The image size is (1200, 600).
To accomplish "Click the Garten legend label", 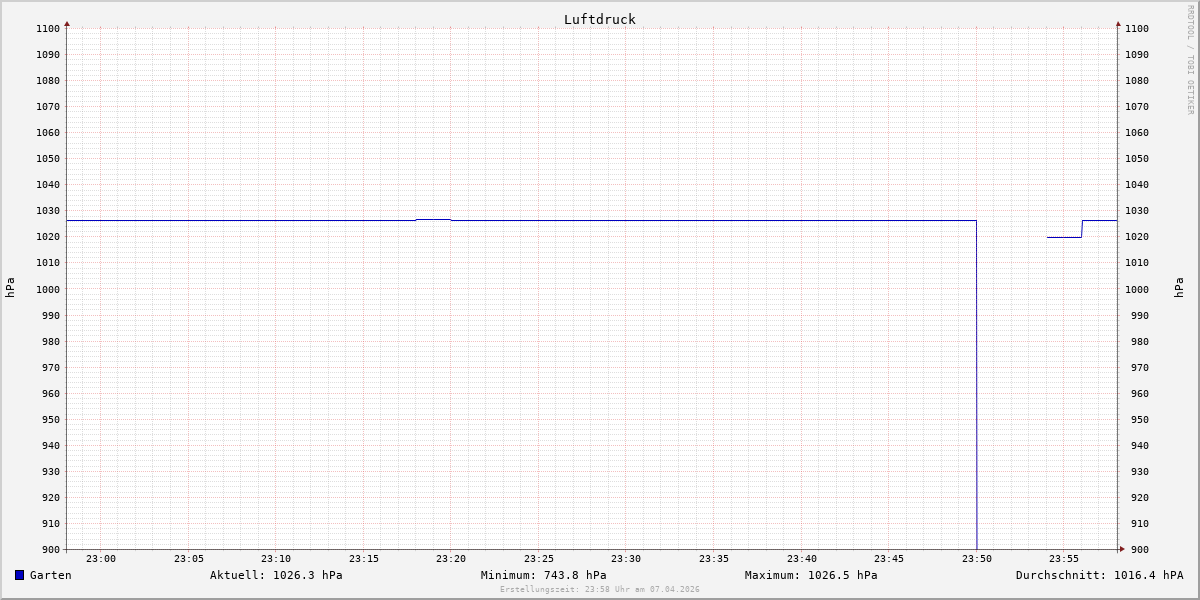I will pos(50,575).
